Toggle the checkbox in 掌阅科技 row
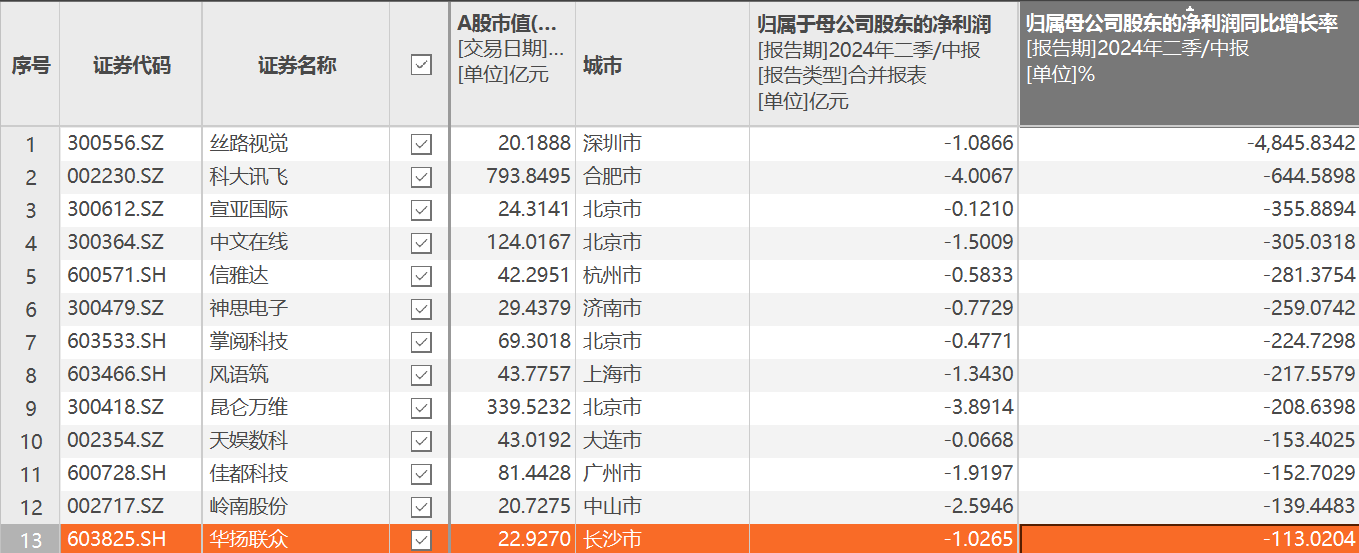1359x553 pixels. coord(421,342)
